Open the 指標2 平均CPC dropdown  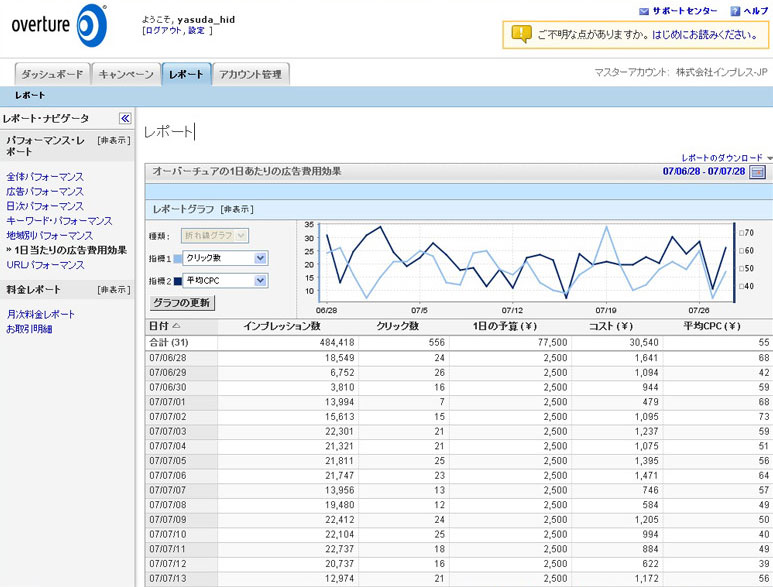tap(260, 282)
